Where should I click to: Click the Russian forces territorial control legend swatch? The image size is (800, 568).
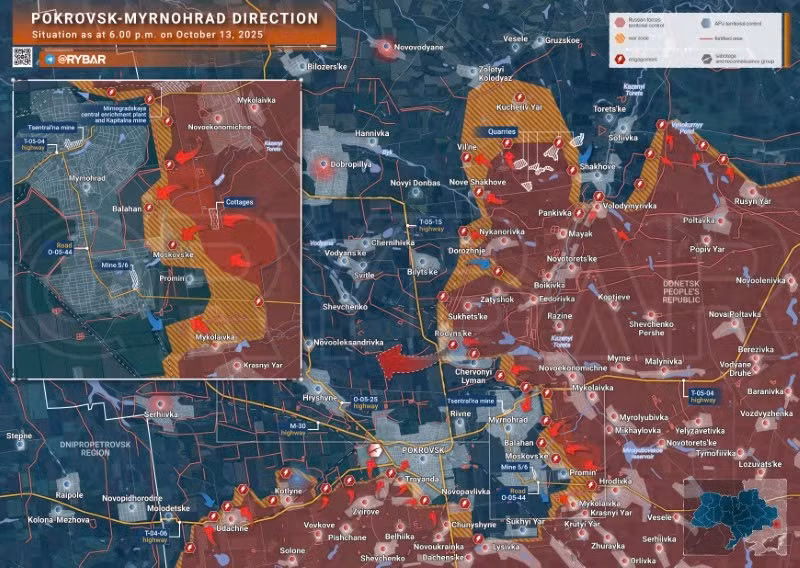pos(619,22)
